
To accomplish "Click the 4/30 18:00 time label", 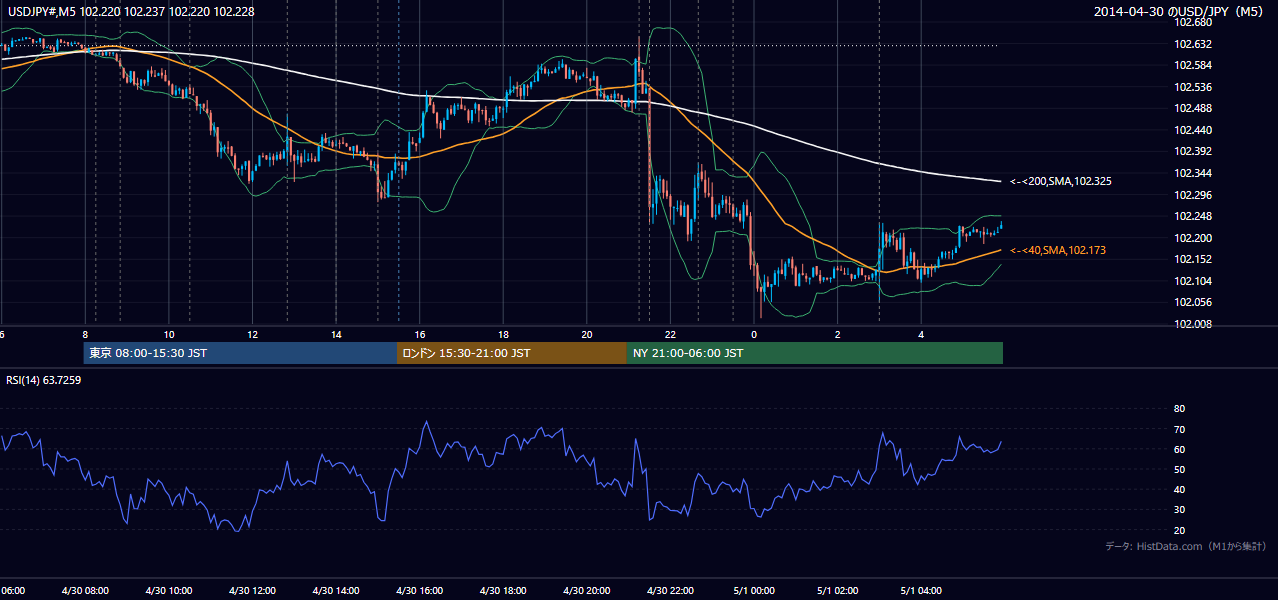I will click(x=503, y=591).
